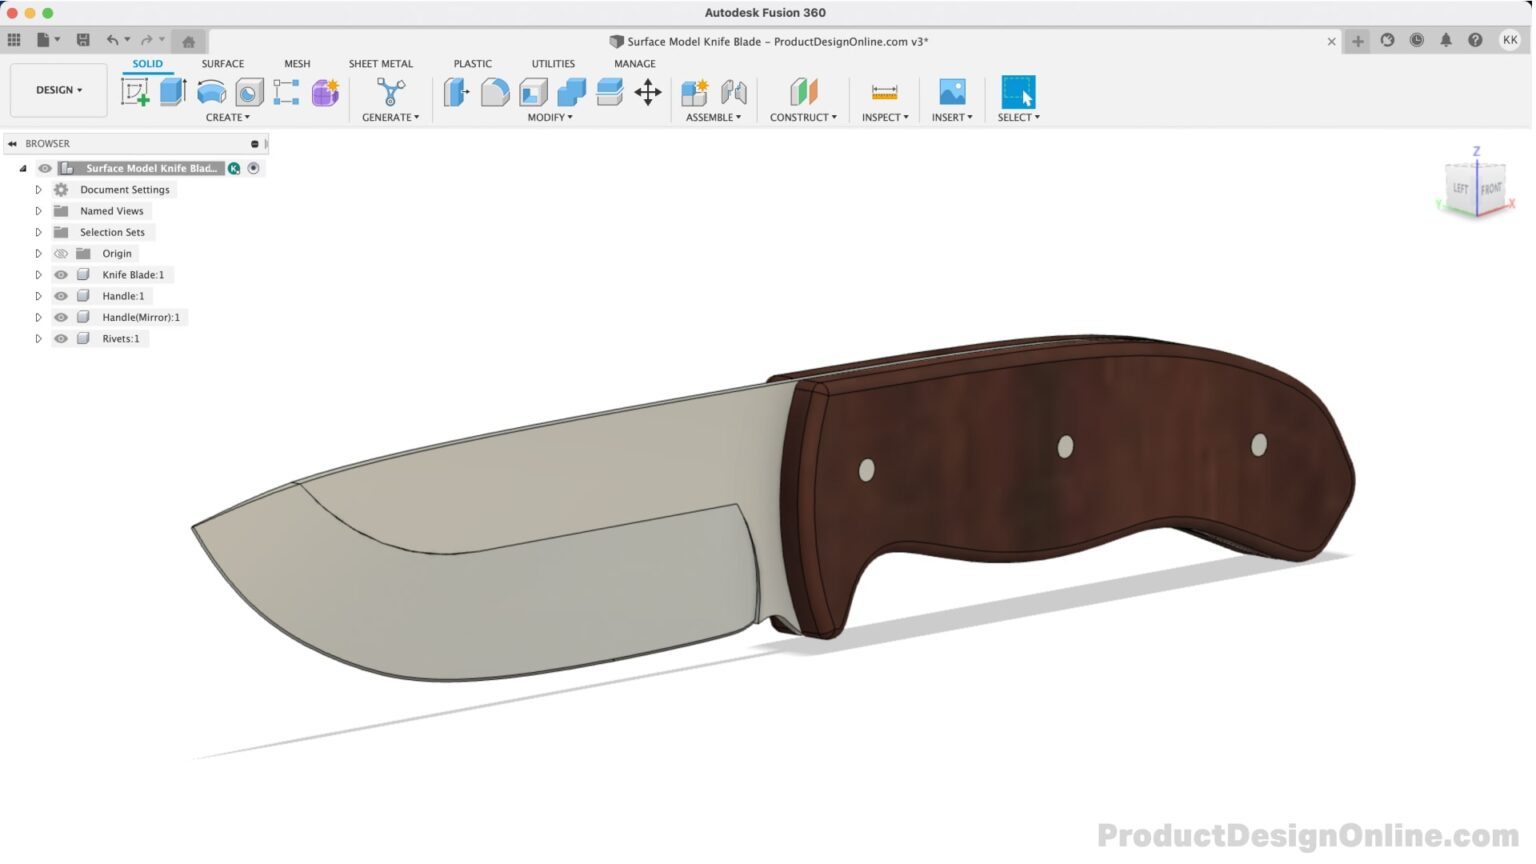
Task: Expand the Named Views folder
Action: (x=38, y=211)
